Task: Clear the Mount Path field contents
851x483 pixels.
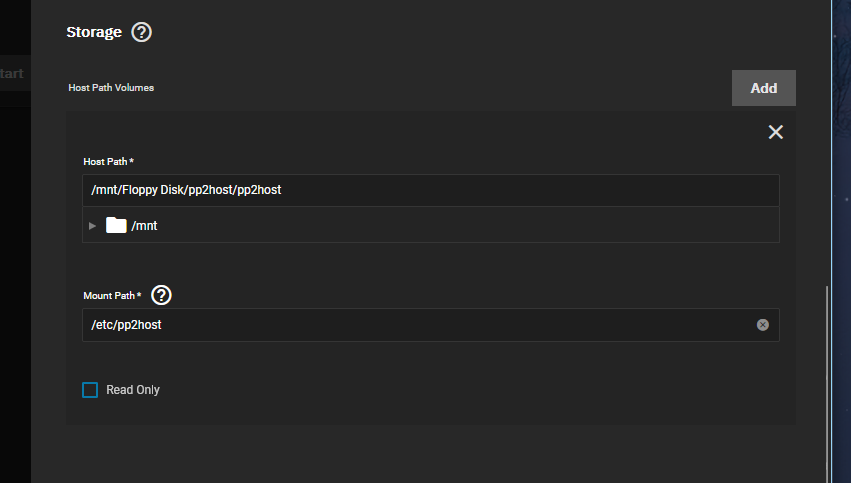Action: click(x=763, y=325)
